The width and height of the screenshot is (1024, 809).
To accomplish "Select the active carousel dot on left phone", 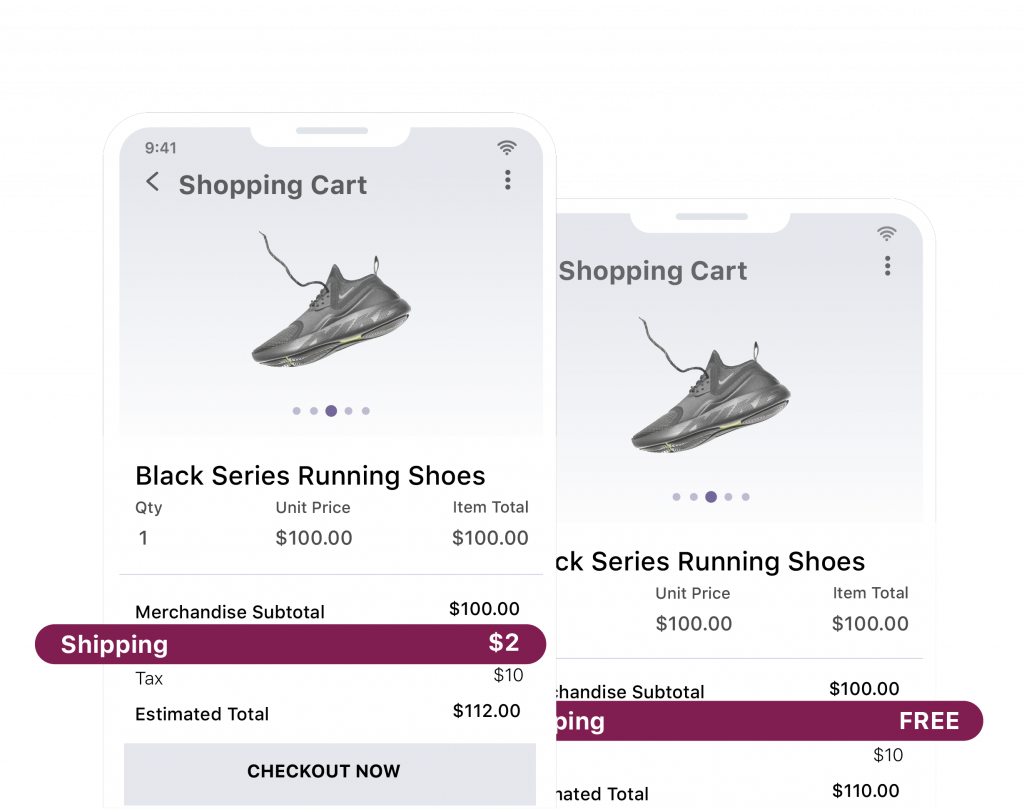I will click(330, 410).
